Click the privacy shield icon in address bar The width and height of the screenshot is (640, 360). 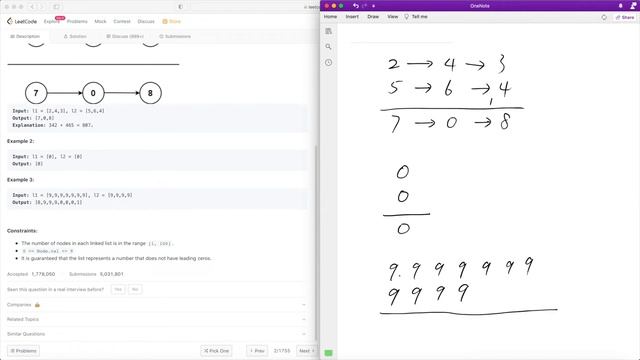180,7
